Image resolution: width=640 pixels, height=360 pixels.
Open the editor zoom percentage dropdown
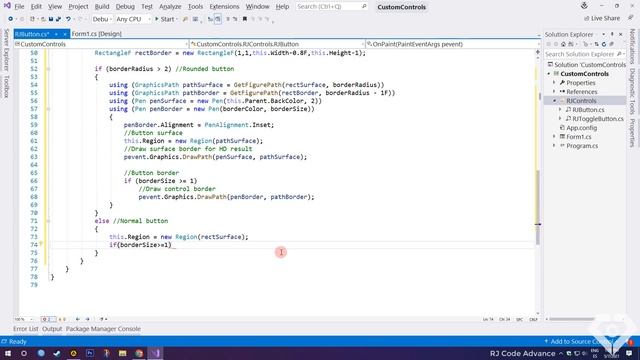tap(24, 319)
